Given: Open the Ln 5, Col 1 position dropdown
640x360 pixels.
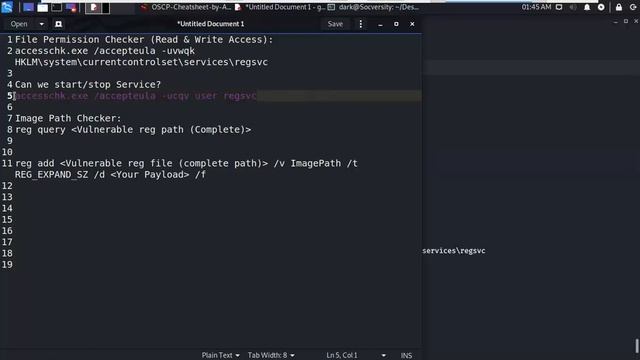Looking at the screenshot, I should 356,356.
